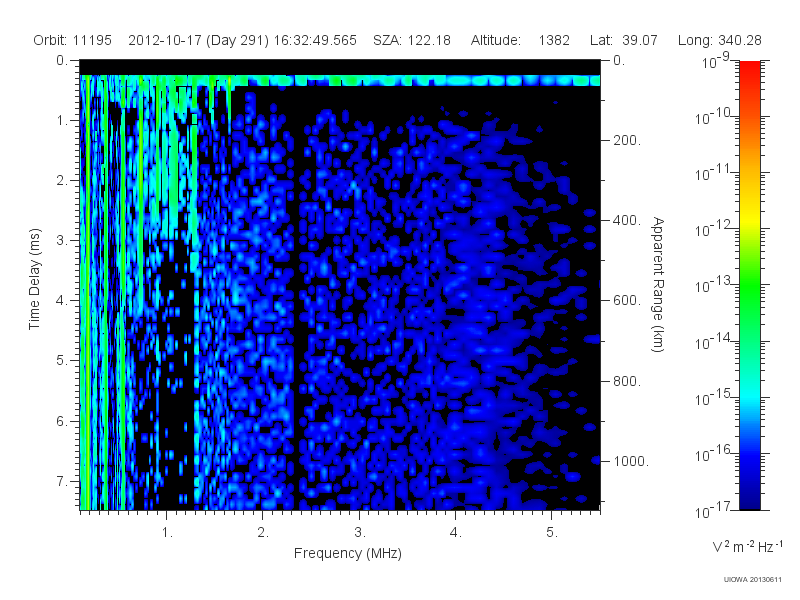The image size is (800, 600).
Task: Click the Lat: 39.07 header value
Action: tap(623, 40)
